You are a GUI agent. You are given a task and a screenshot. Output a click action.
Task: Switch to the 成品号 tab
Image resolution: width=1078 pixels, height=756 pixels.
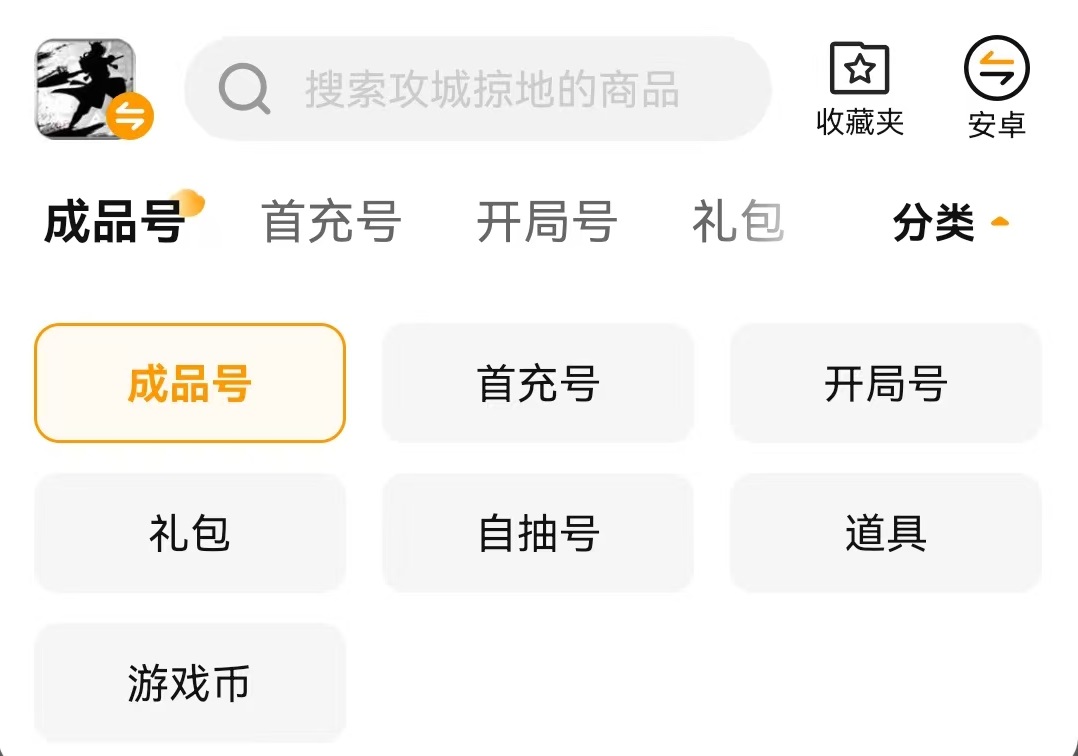(x=114, y=222)
